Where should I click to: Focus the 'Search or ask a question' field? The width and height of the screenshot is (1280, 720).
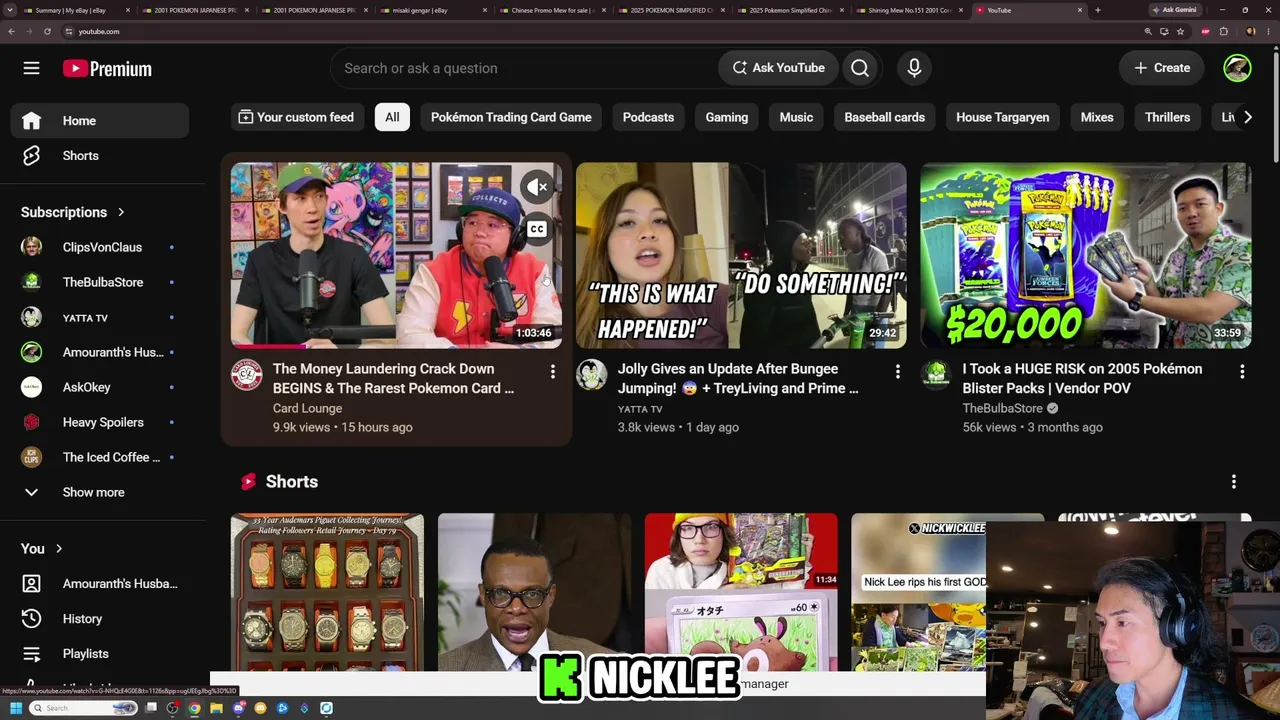pos(525,68)
